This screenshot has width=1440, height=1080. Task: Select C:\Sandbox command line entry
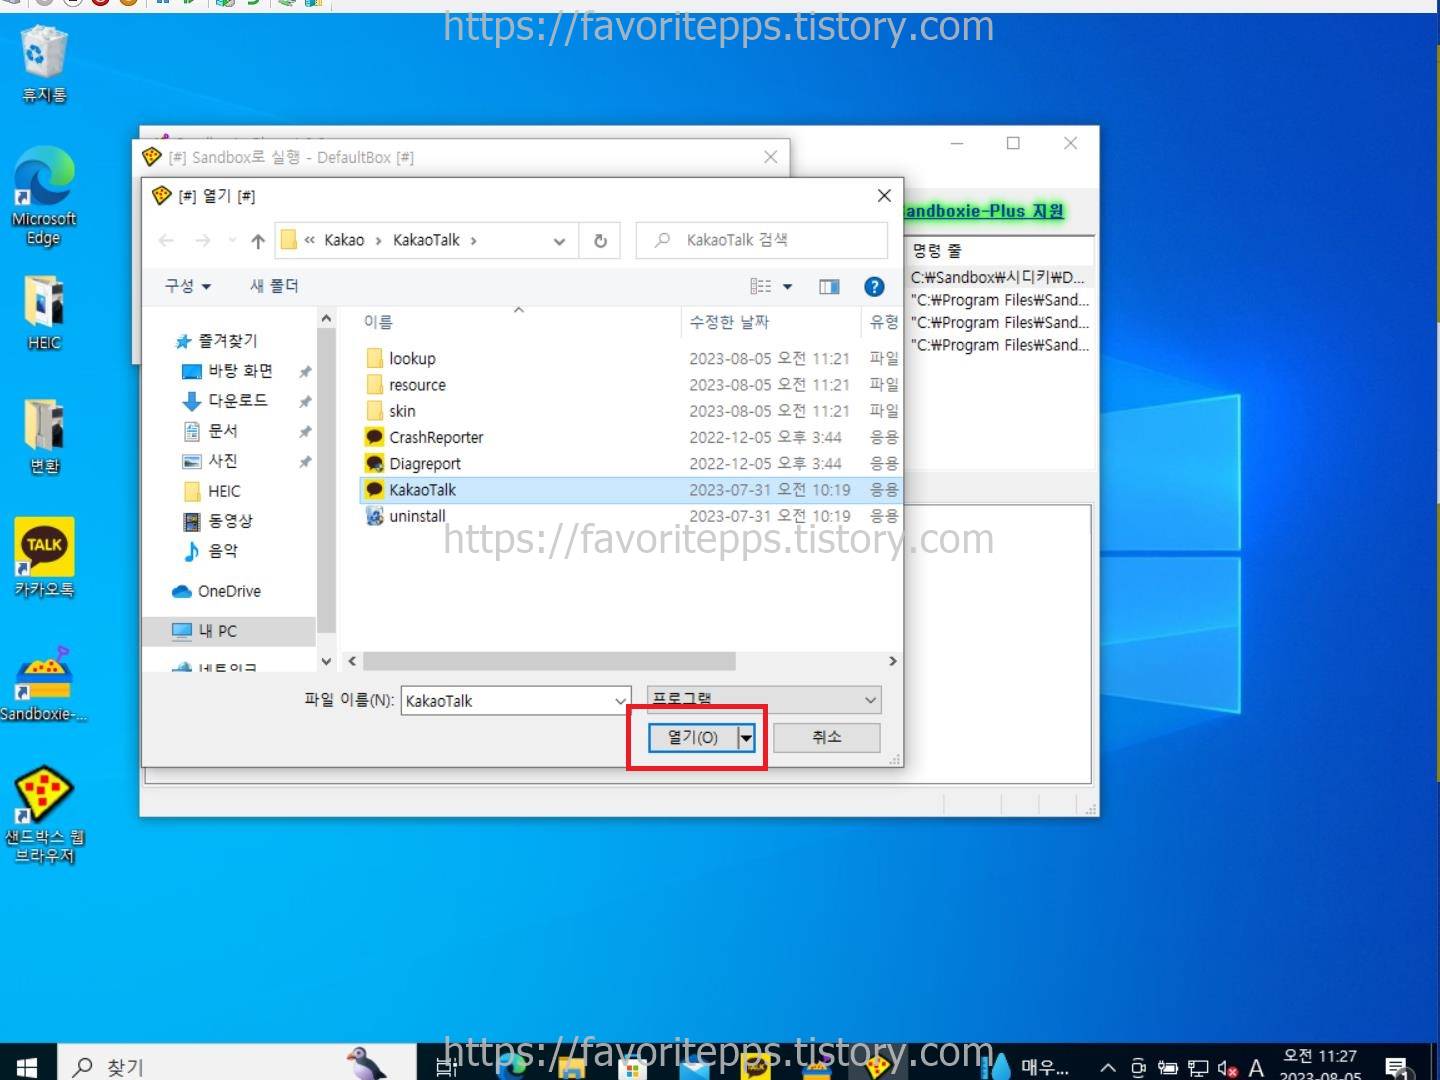[x=998, y=277]
